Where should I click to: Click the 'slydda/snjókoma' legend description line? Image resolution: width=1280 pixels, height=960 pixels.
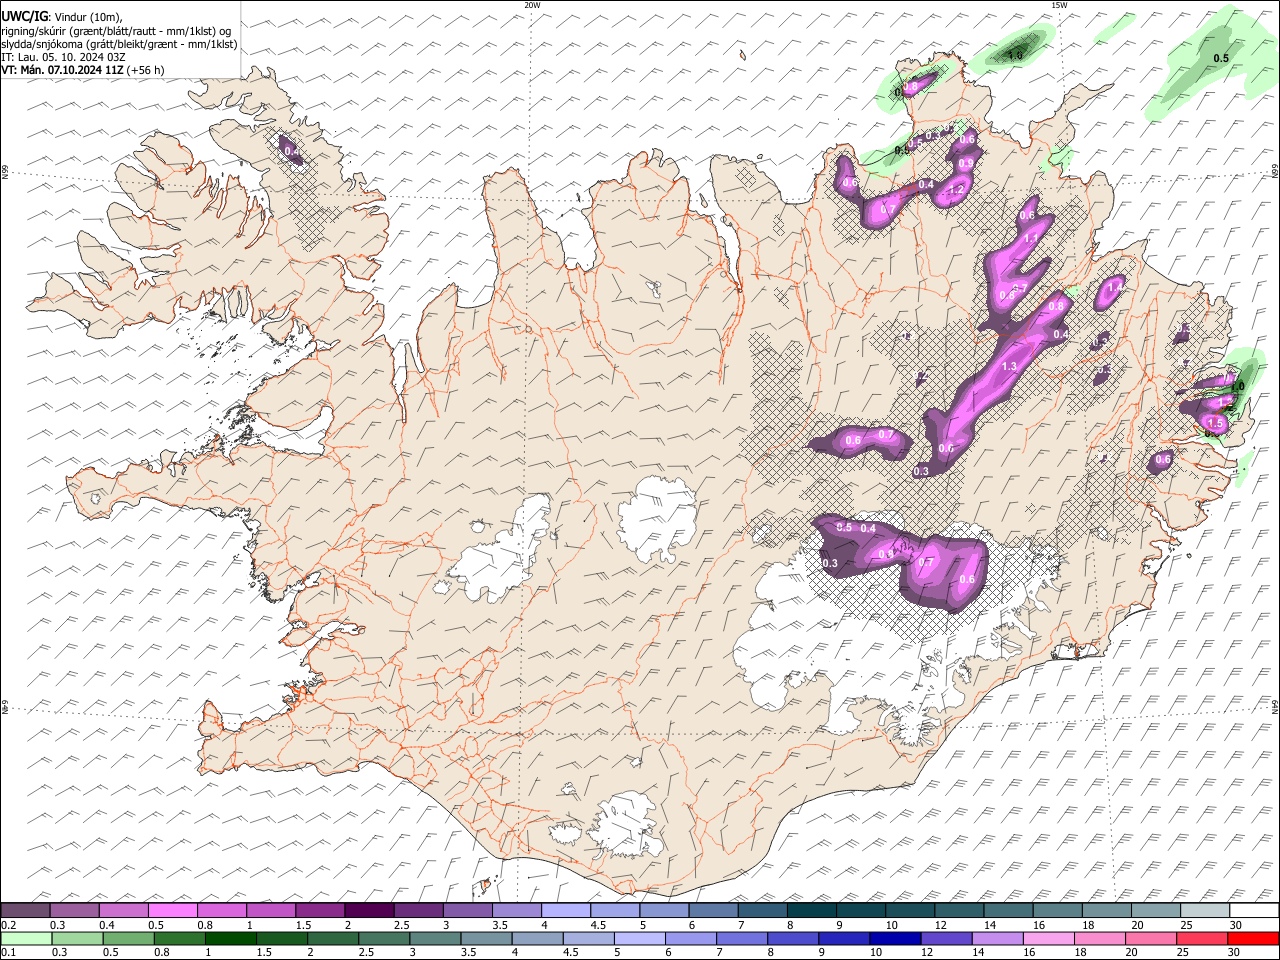[119, 44]
